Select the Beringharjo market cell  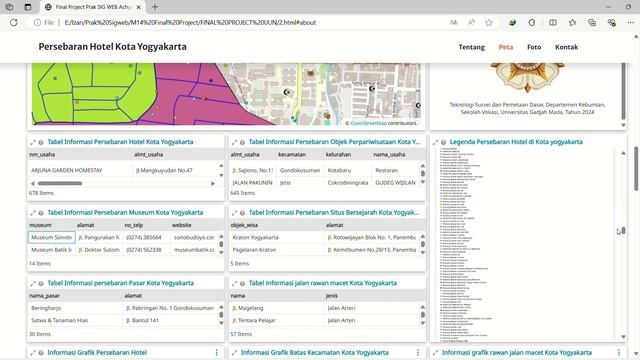(76, 308)
